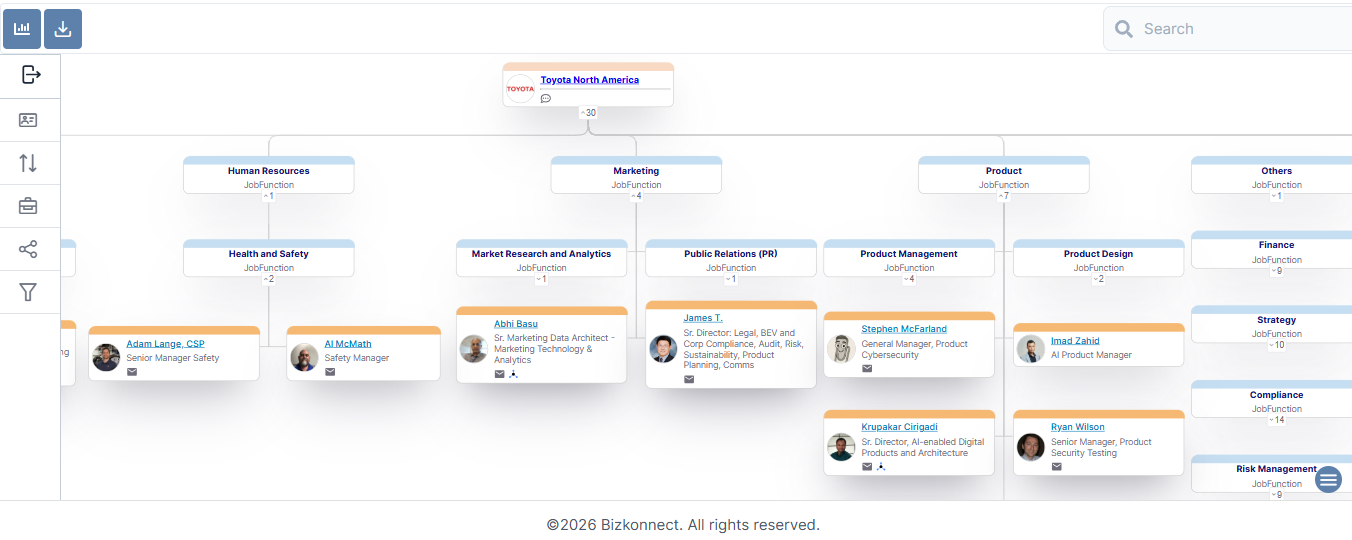
Task: Click the download chart icon
Action: click(63, 29)
